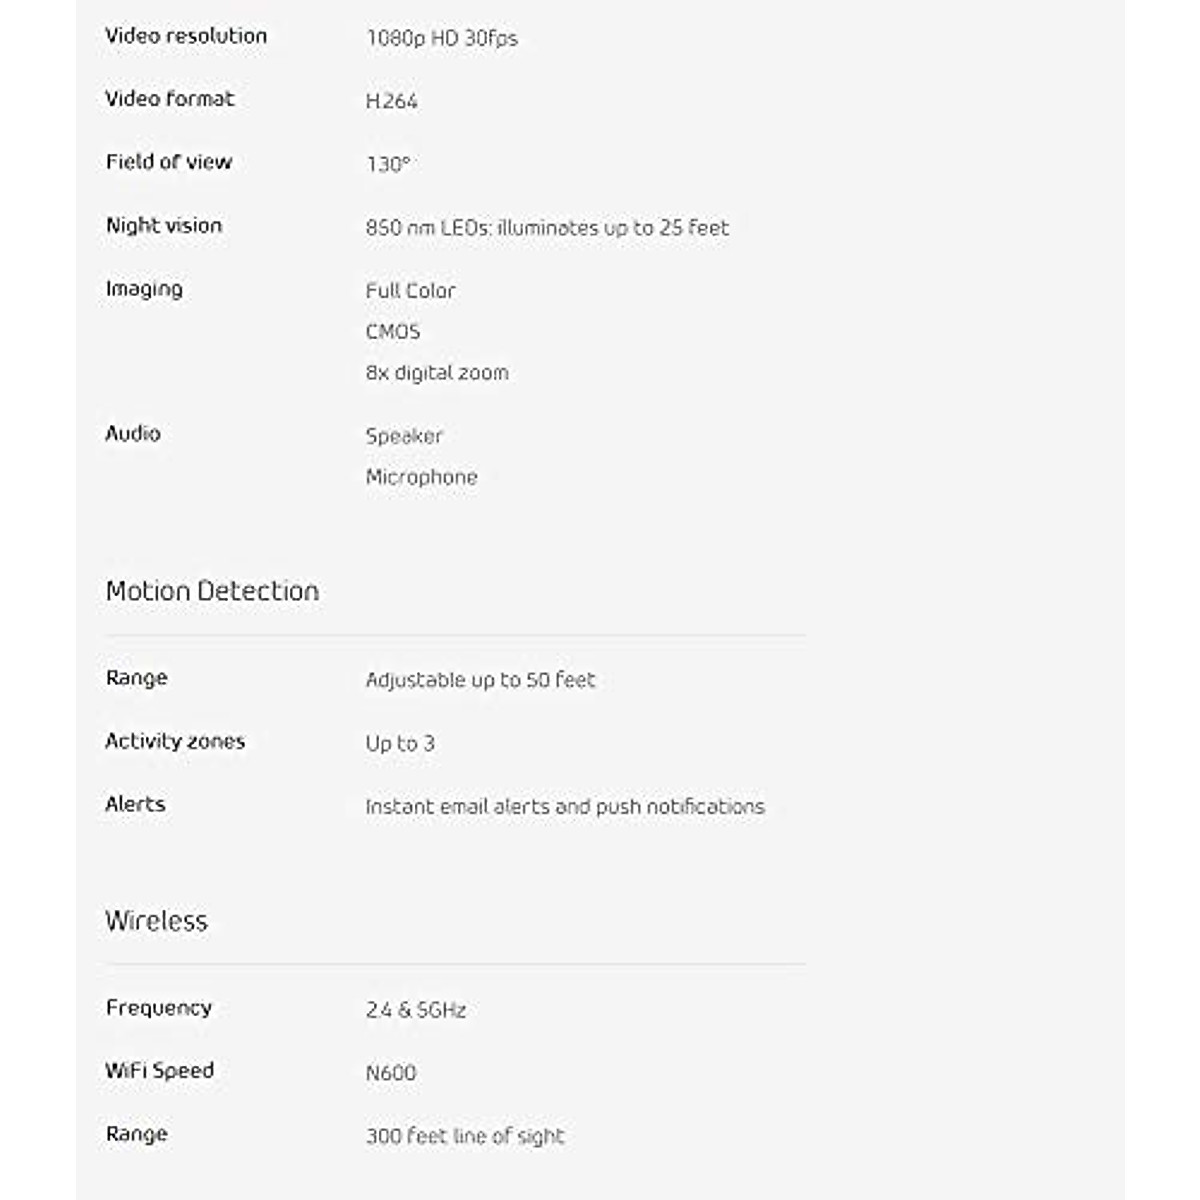The width and height of the screenshot is (1200, 1200).
Task: Click the Full Color imaging value
Action: click(x=410, y=291)
